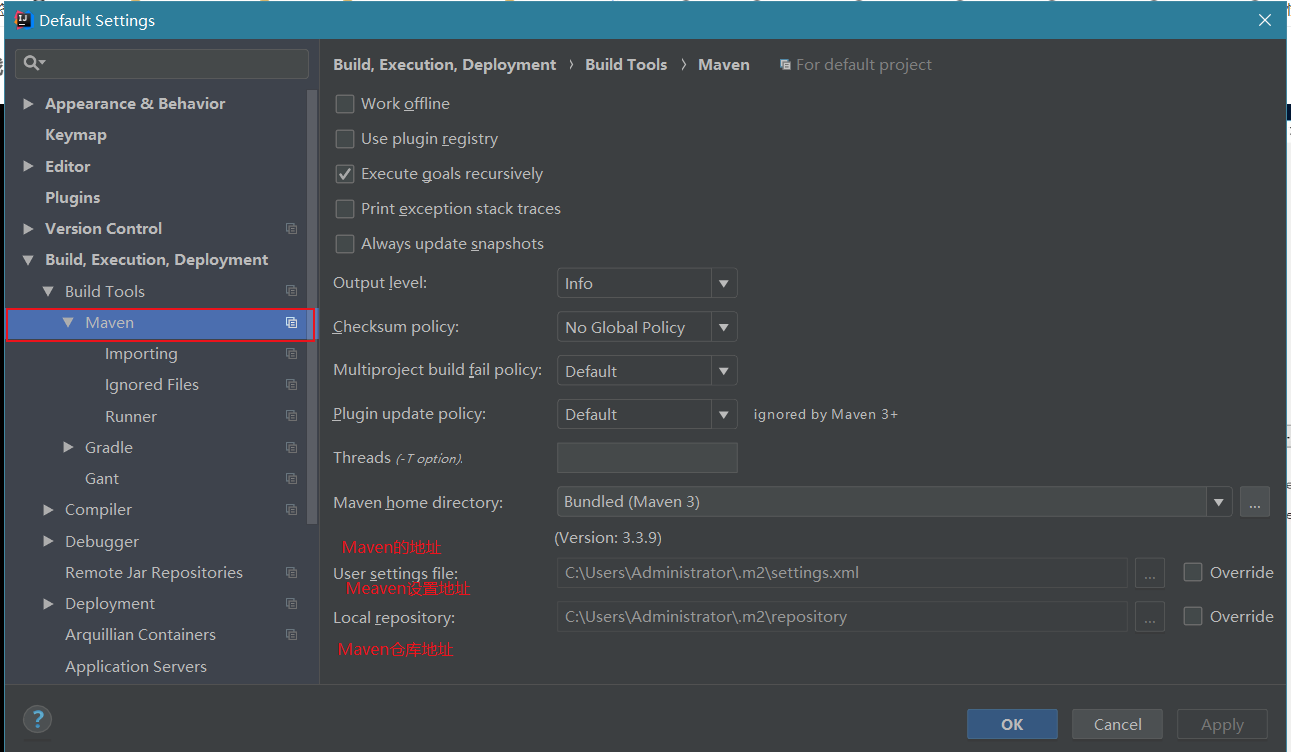
Task: Tick Override for User settings file
Action: coord(1193,573)
